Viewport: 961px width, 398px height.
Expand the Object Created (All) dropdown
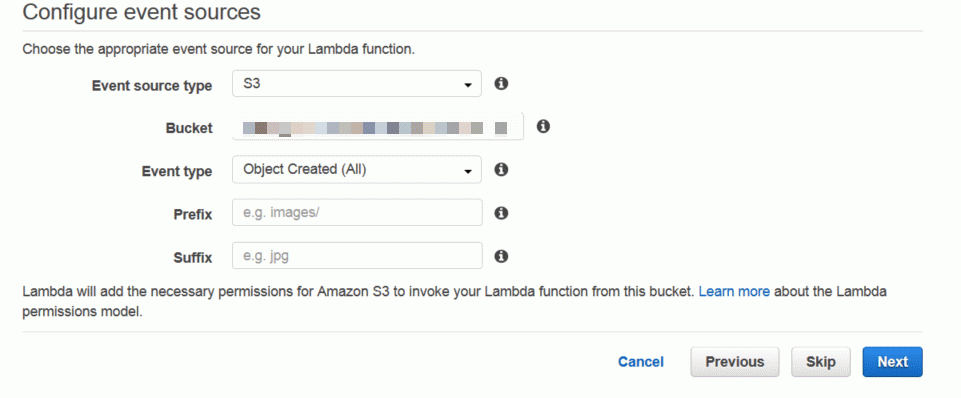click(x=357, y=170)
